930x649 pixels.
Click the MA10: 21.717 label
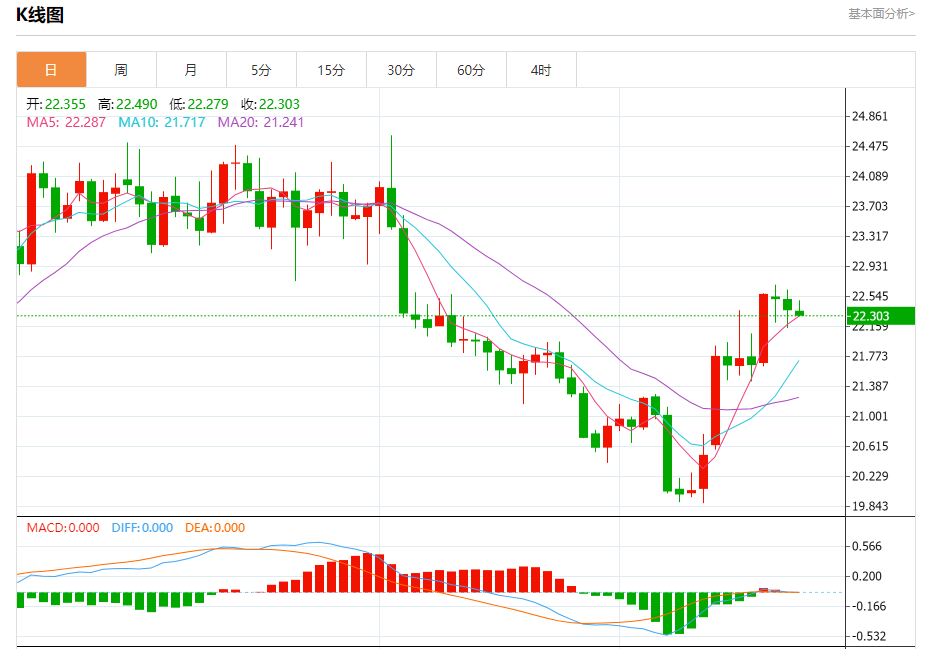point(161,122)
